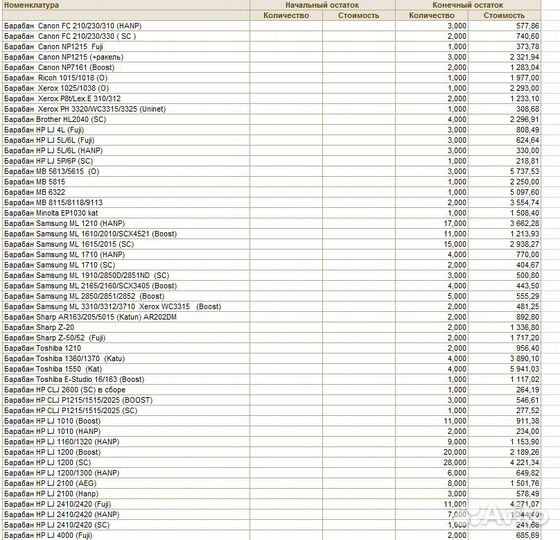This screenshot has width=560, height=540.
Task: Click the row Барабан Ricoh 1015/1018 (O)
Action: pyautogui.click(x=272, y=78)
